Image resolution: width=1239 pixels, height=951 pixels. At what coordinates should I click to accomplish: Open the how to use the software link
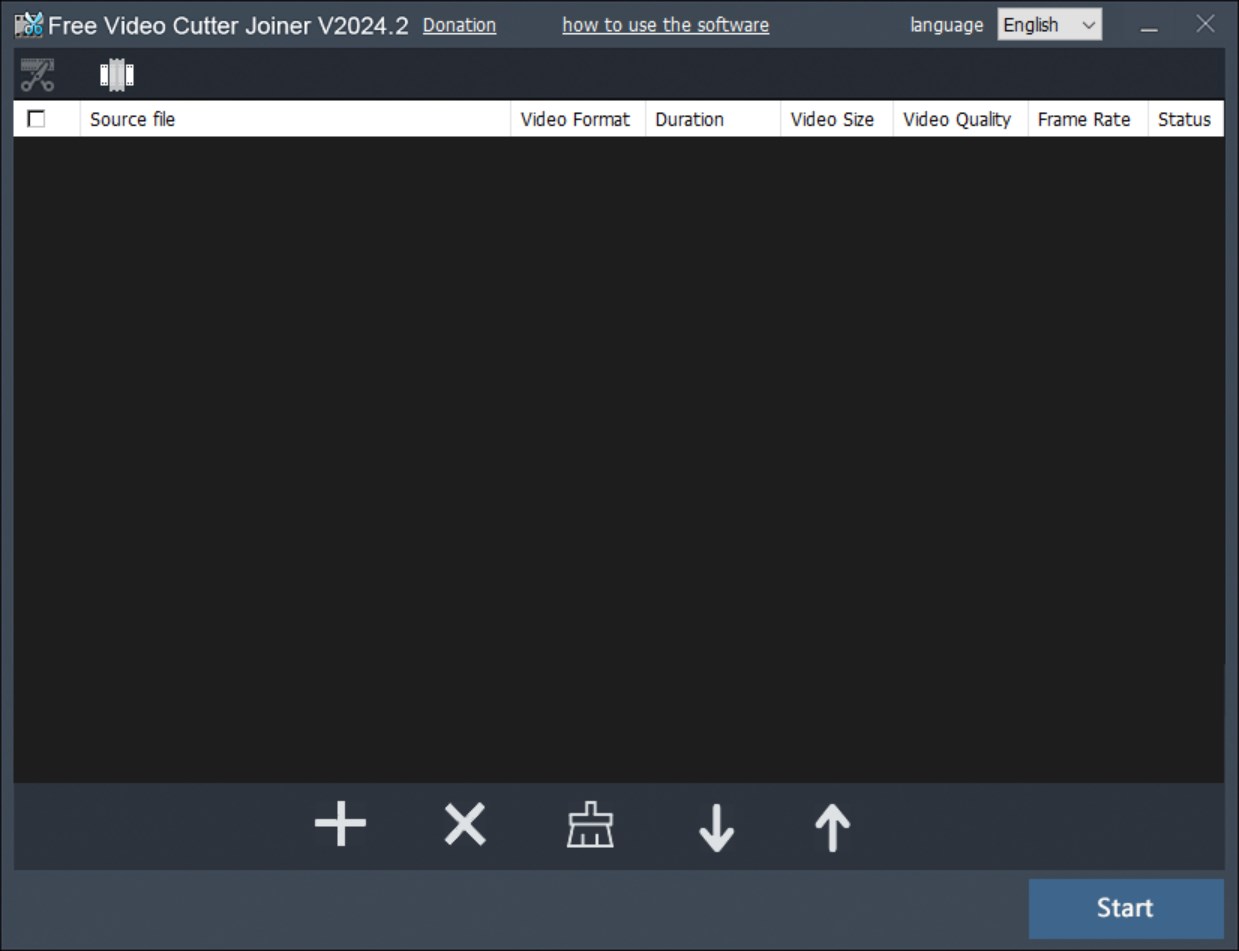coord(665,24)
